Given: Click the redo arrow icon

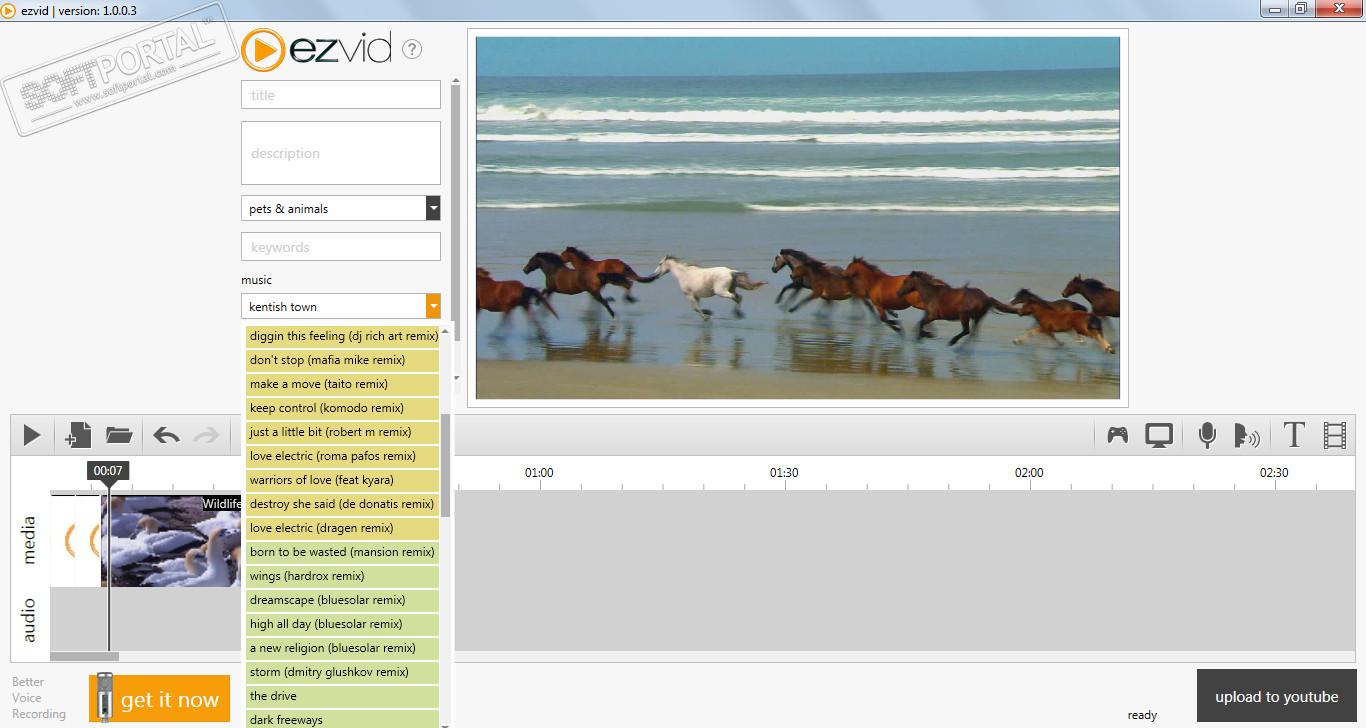Looking at the screenshot, I should 206,435.
